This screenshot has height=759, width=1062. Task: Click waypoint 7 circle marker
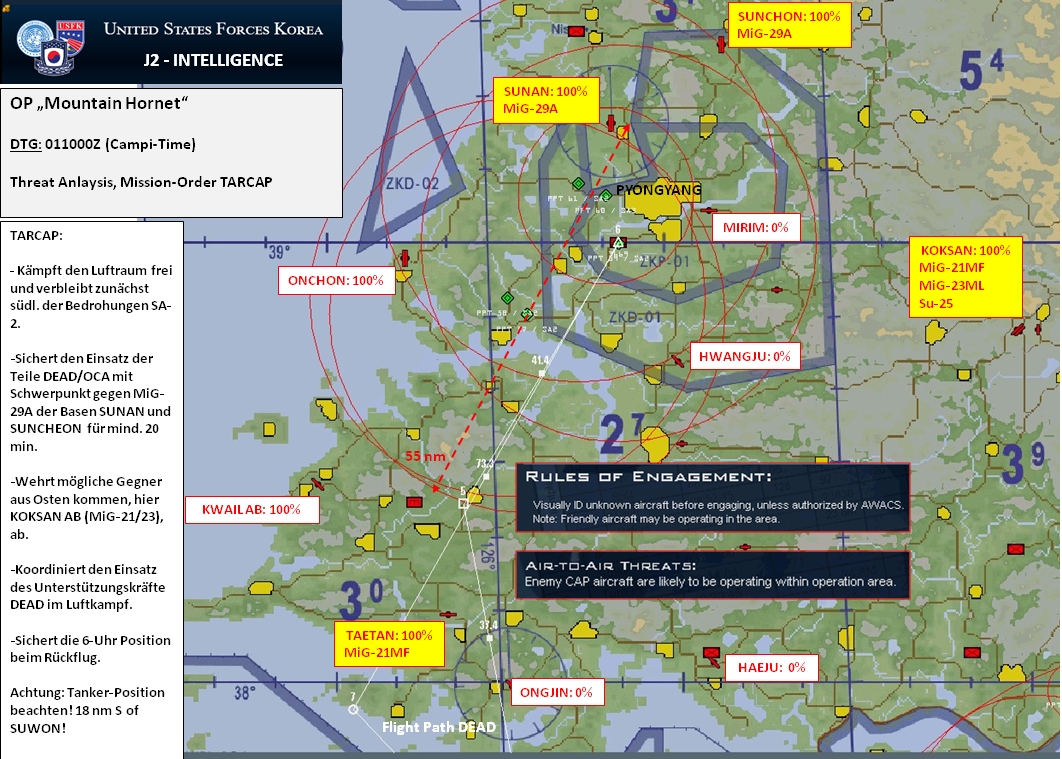pyautogui.click(x=354, y=710)
